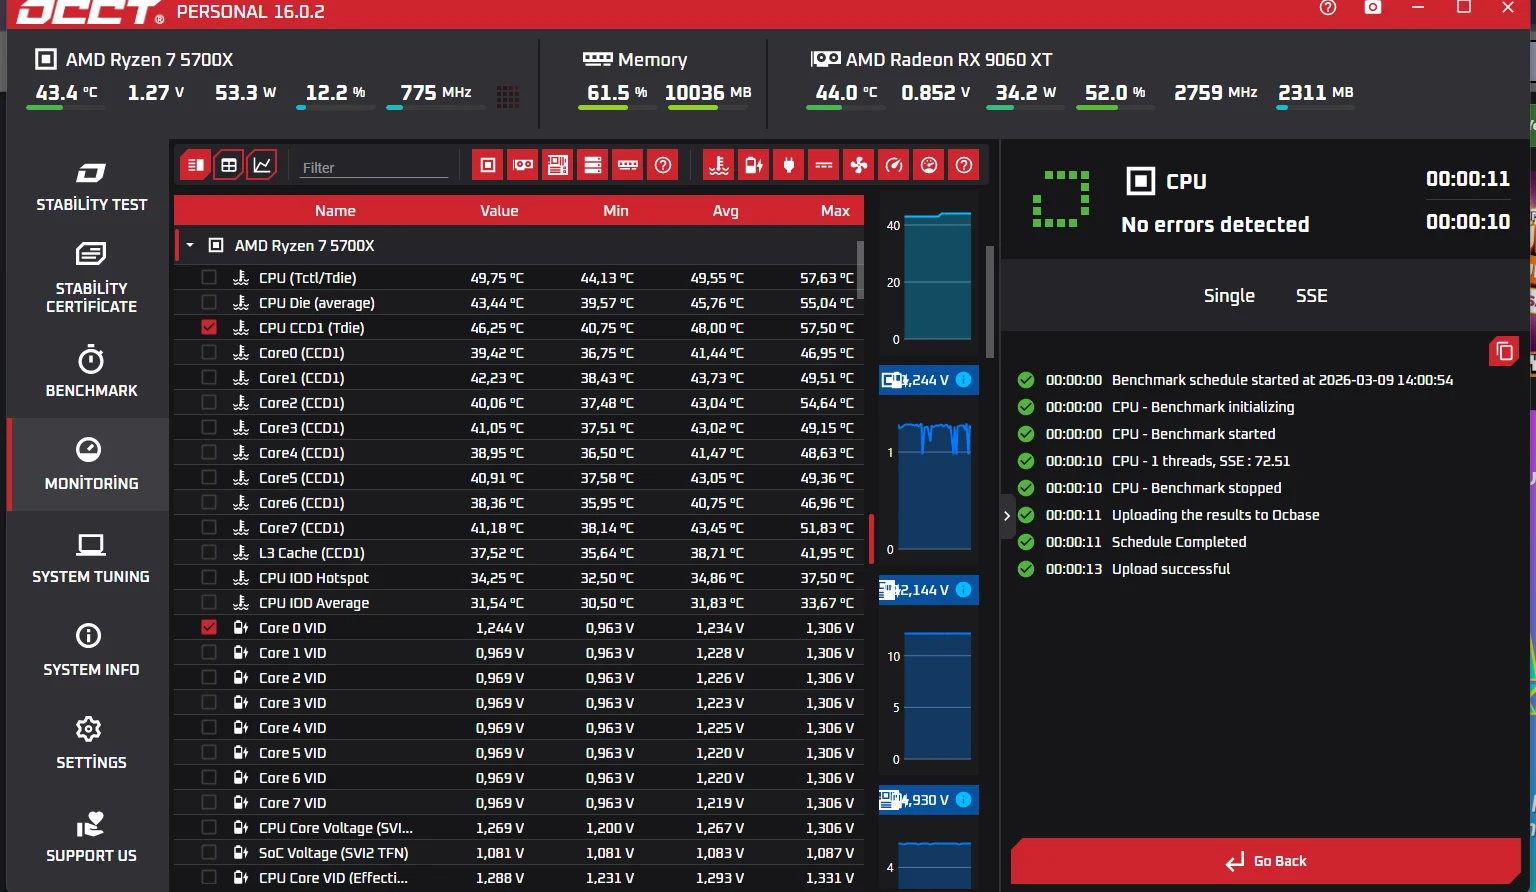Check the CPU Die (average) checkbox
Screen dimensions: 1536x892
[x=209, y=302]
